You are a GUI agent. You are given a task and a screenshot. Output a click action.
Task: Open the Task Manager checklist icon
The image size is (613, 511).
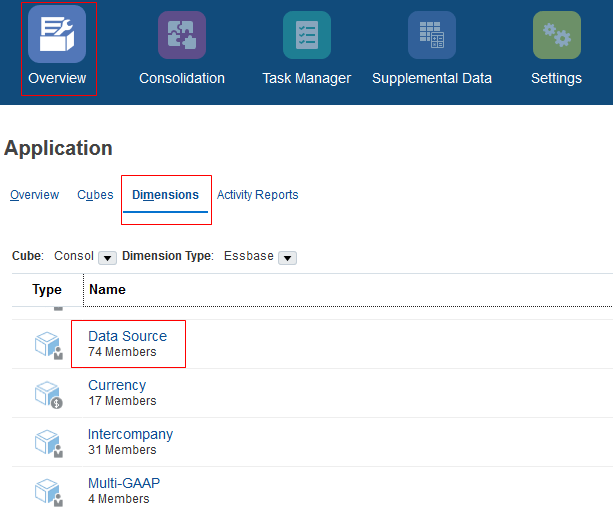(x=306, y=35)
